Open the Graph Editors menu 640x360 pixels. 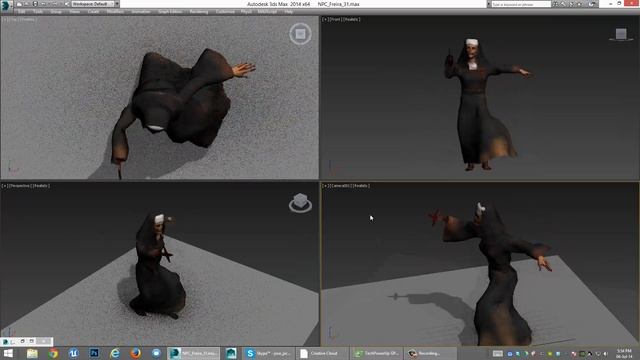[x=170, y=12]
